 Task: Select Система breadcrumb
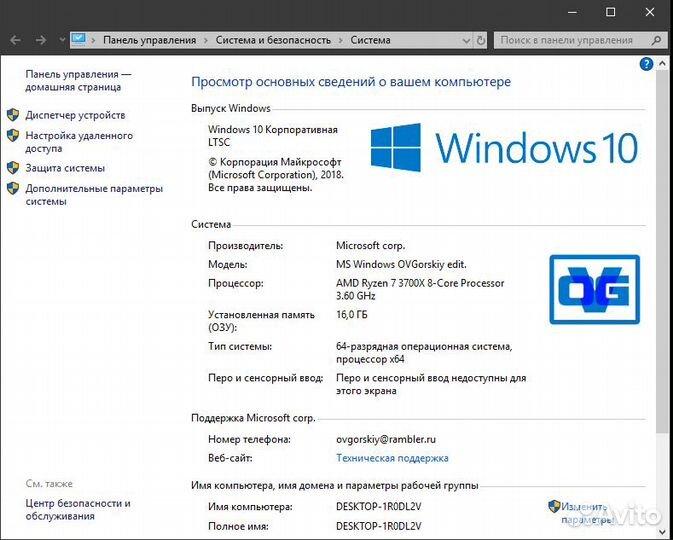point(370,40)
